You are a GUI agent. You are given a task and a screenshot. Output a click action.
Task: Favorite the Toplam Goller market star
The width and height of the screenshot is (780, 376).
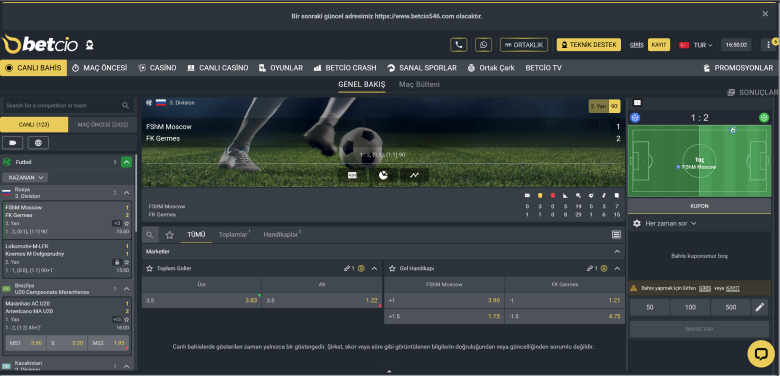pos(149,269)
